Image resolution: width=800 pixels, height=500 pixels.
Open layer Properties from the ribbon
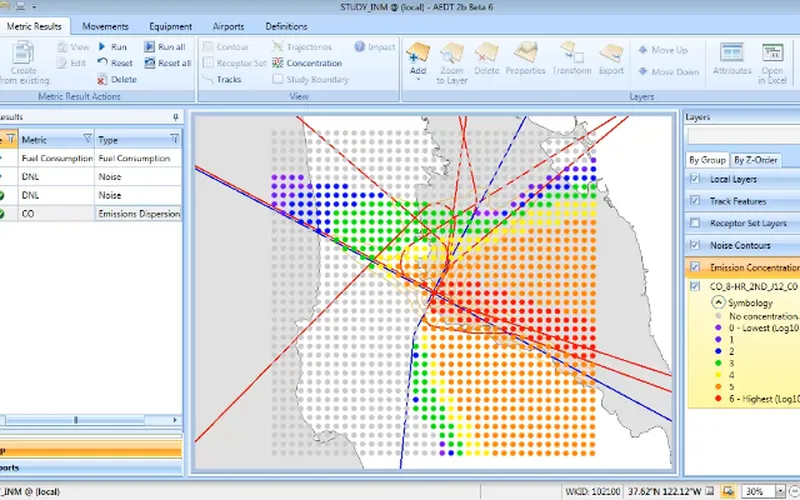click(525, 56)
